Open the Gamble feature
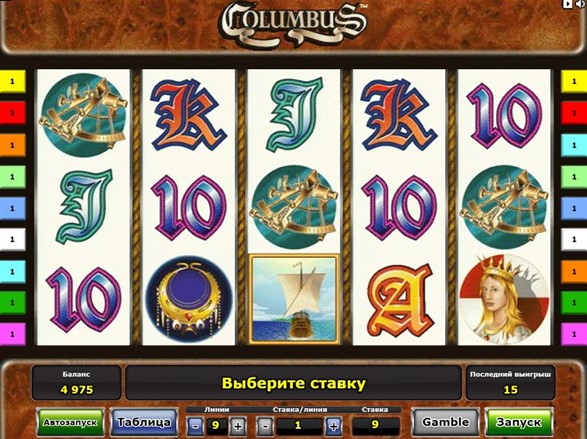 pos(445,422)
